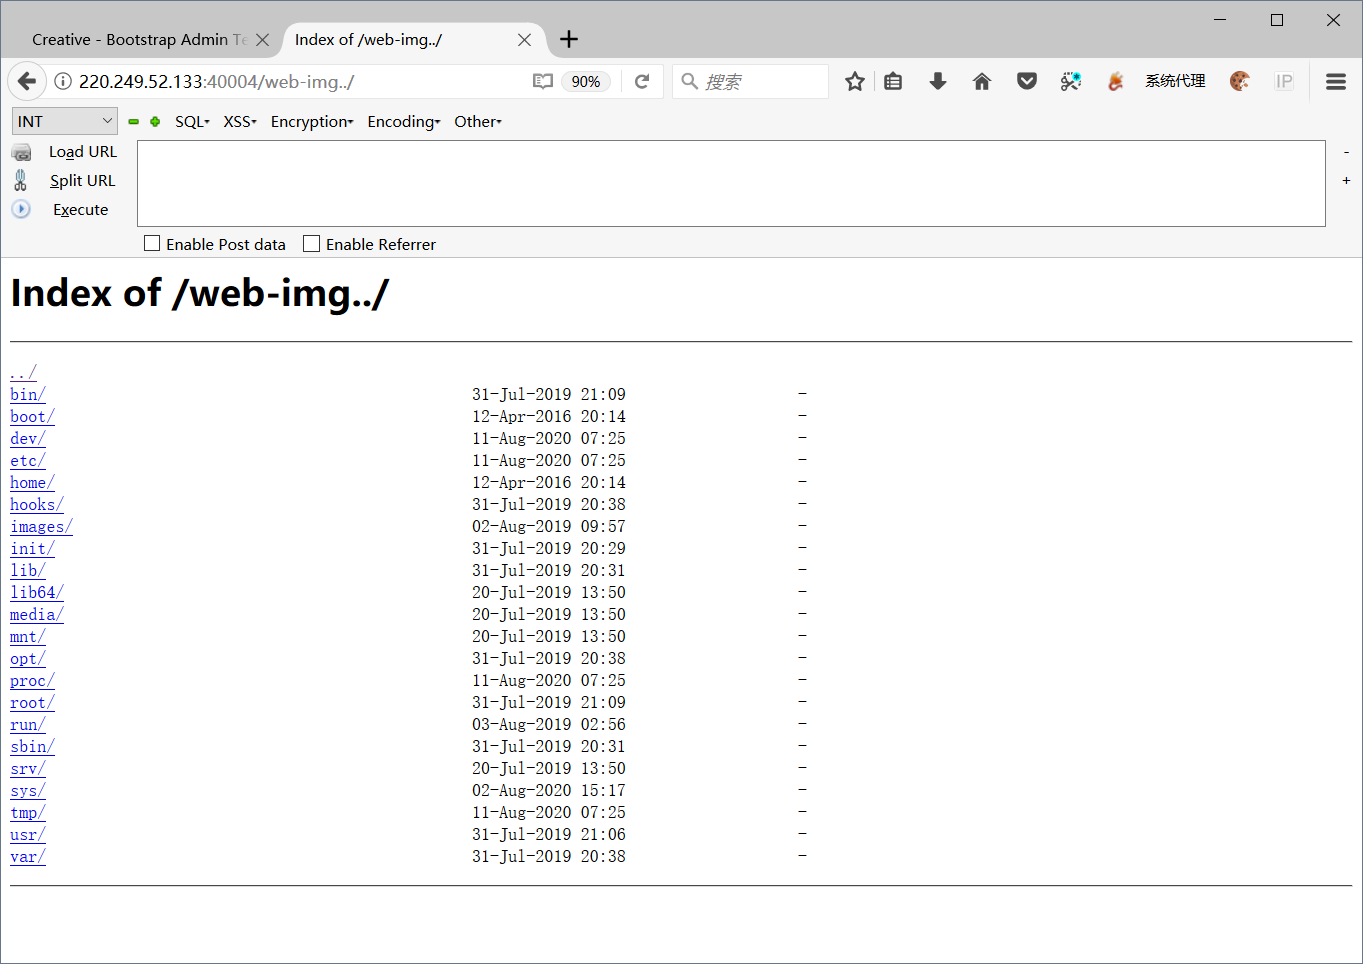Enable the Referrer checkbox
This screenshot has width=1363, height=964.
pos(311,243)
